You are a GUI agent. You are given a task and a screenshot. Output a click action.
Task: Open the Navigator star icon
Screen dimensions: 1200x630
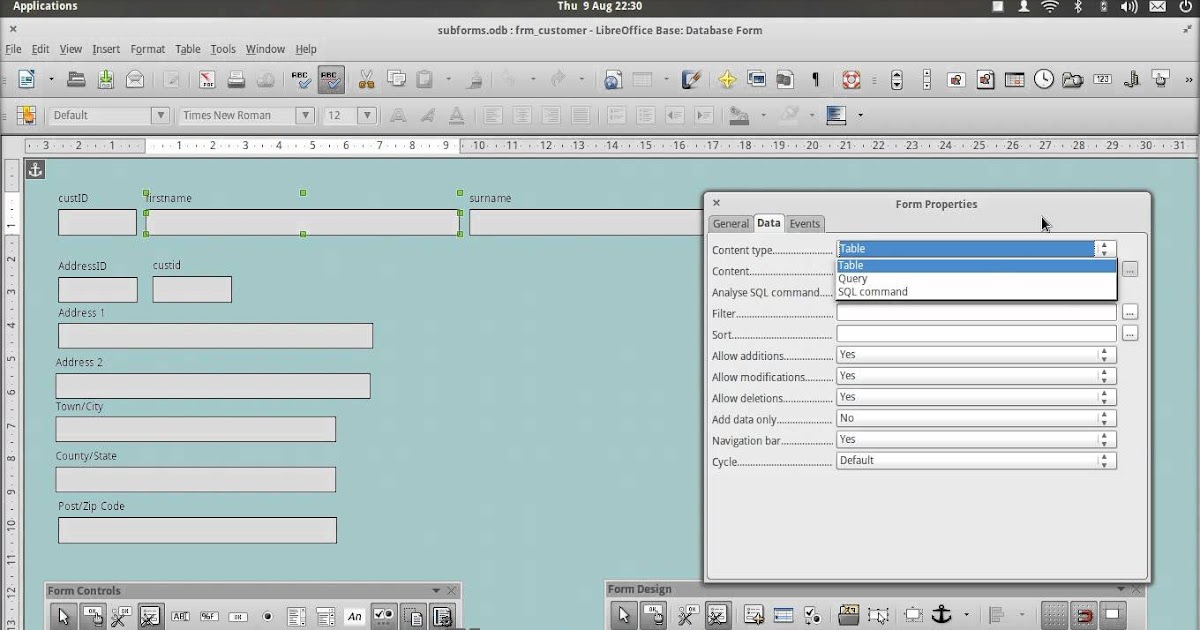(x=727, y=80)
